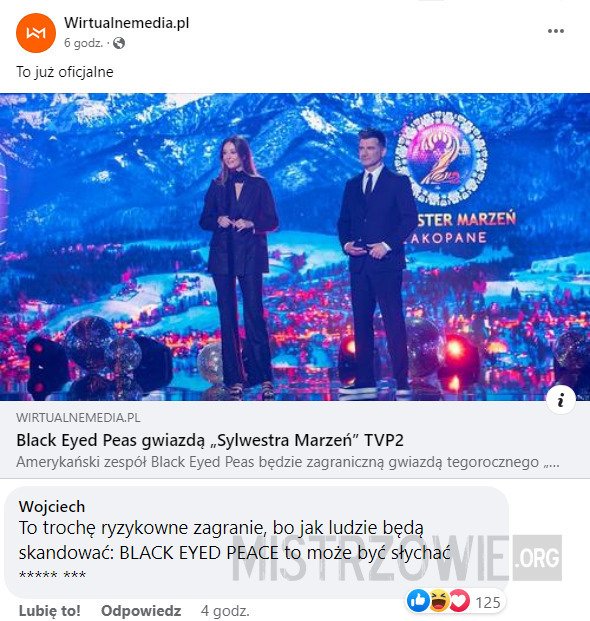
Task: Click the 4 godz. comment timestamp
Action: 225,611
